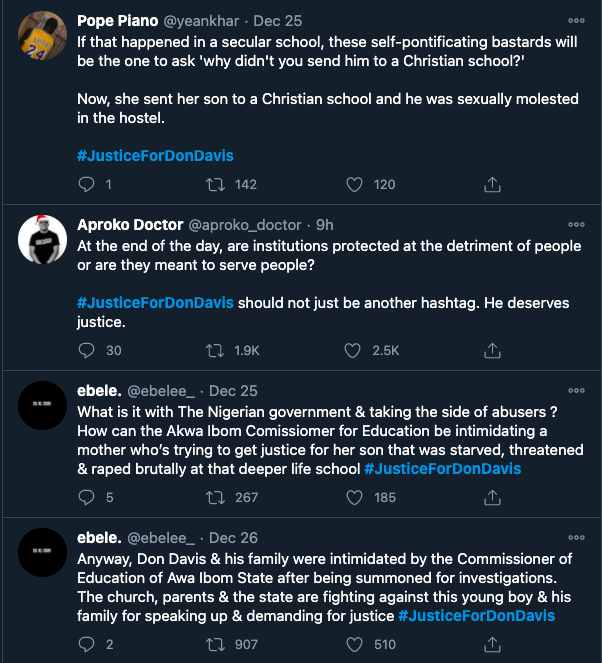
Task: Reply to Pope Piano's tweet
Action: click(x=87, y=184)
